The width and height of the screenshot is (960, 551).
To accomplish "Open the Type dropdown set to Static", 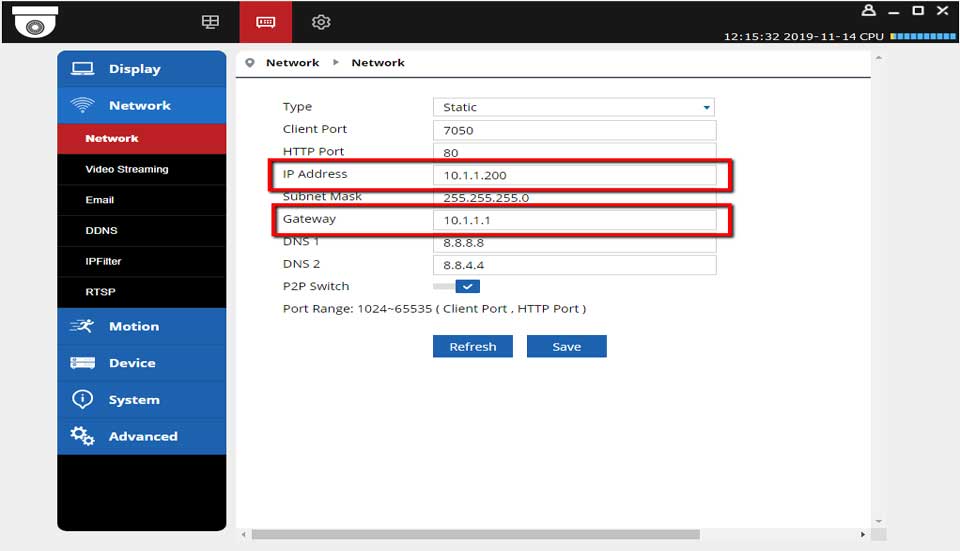I will coord(574,107).
